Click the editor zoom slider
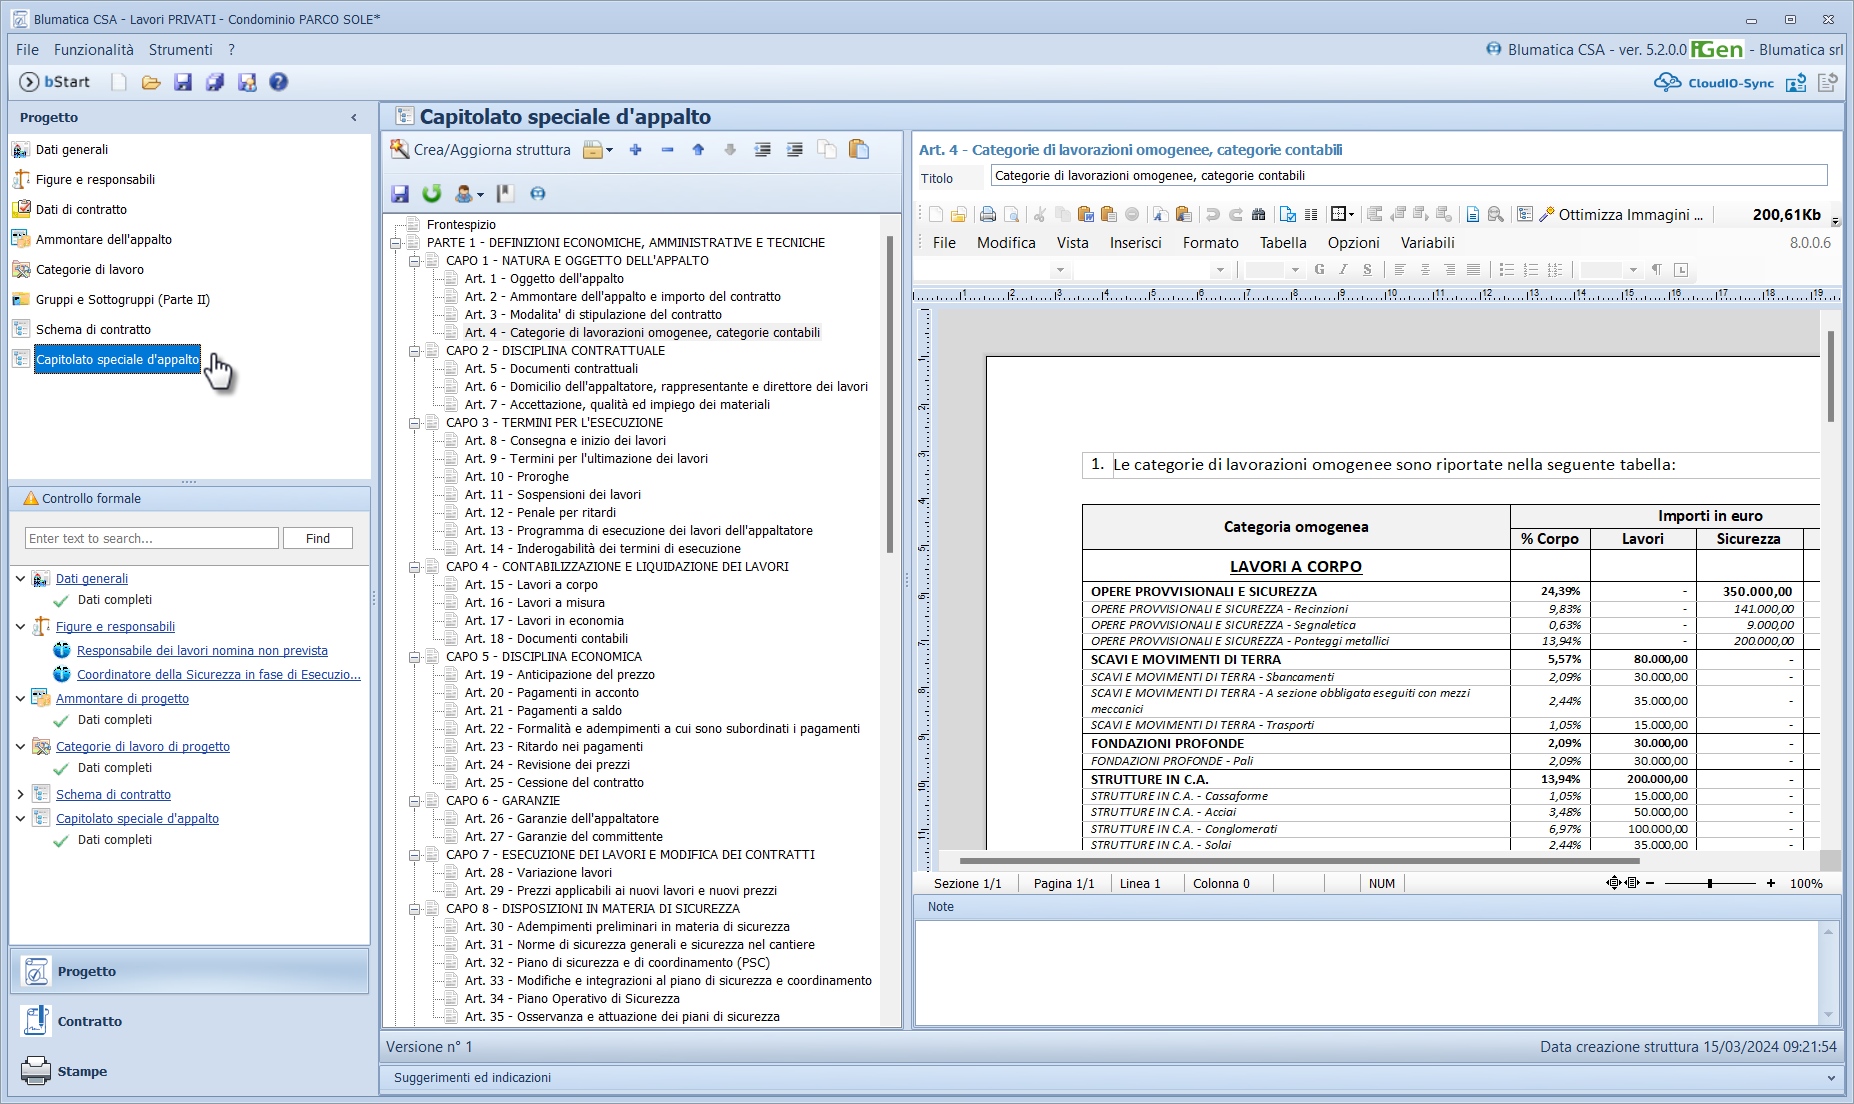1854x1104 pixels. point(1710,884)
